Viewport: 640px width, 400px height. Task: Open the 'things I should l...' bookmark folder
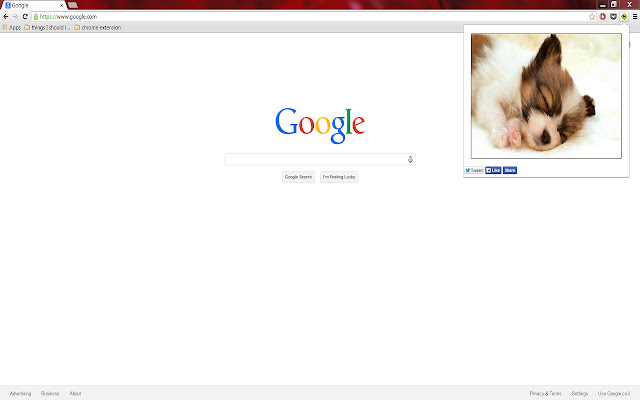click(47, 28)
